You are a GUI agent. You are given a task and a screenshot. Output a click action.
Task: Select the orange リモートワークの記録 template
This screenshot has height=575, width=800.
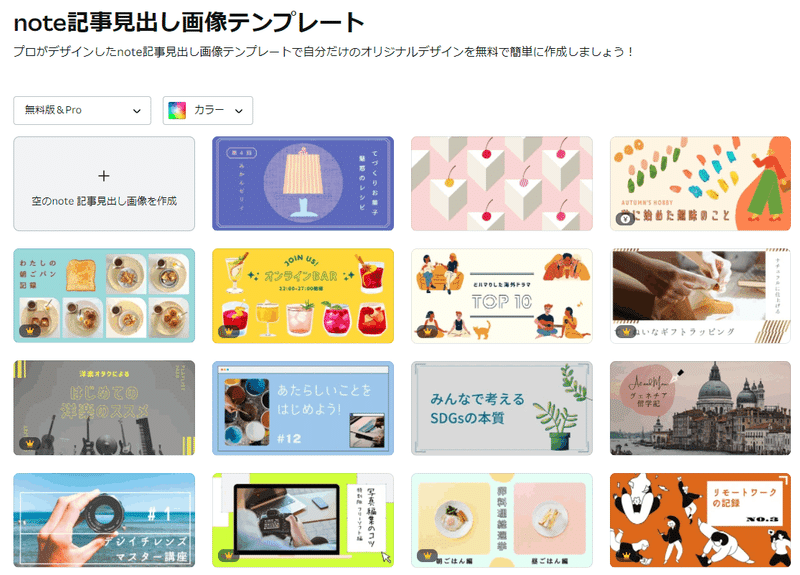coord(701,520)
